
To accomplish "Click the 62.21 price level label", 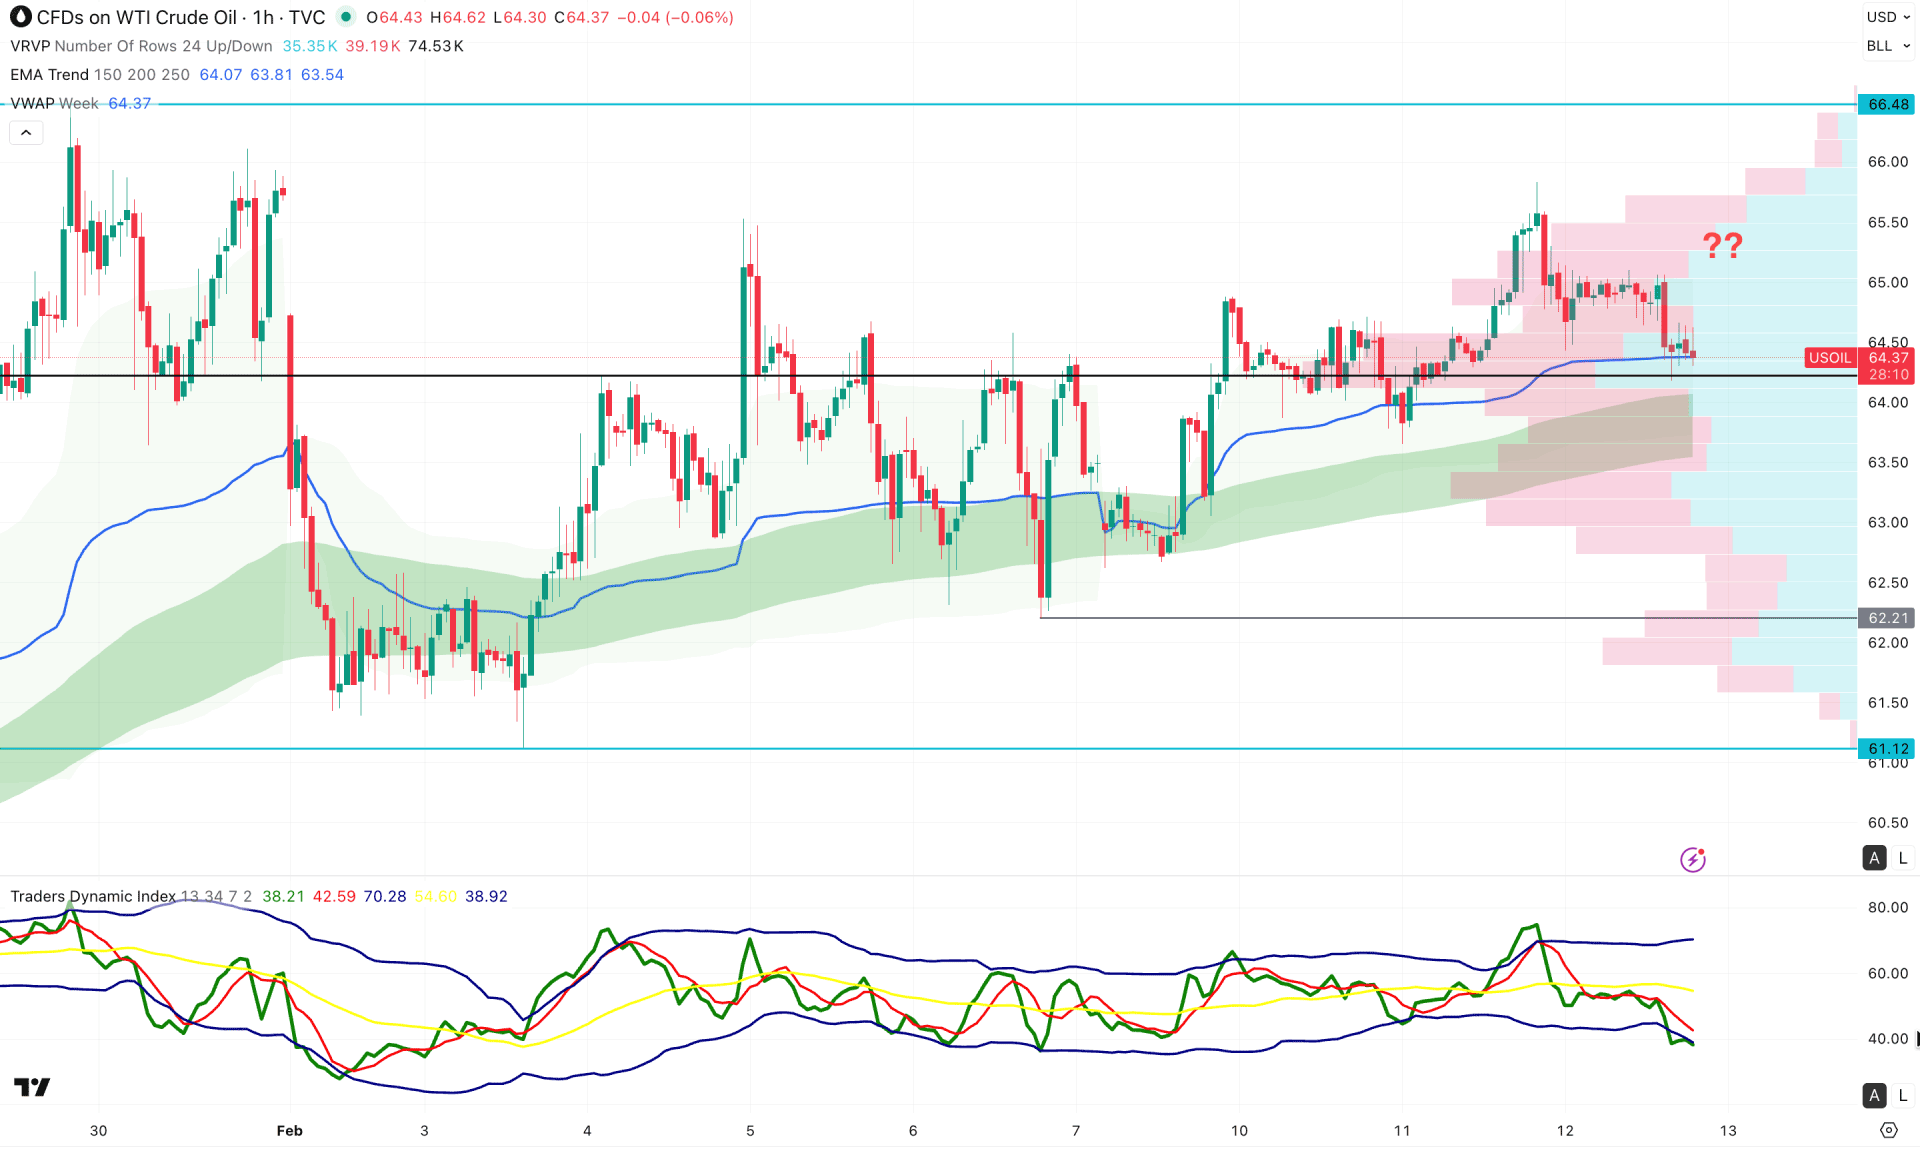I will (1886, 618).
